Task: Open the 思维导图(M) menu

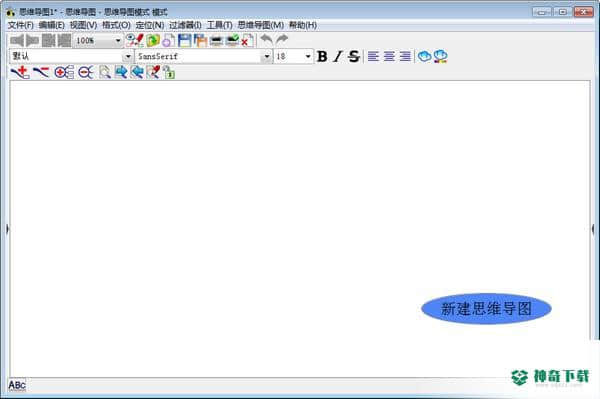Action: pos(261,25)
